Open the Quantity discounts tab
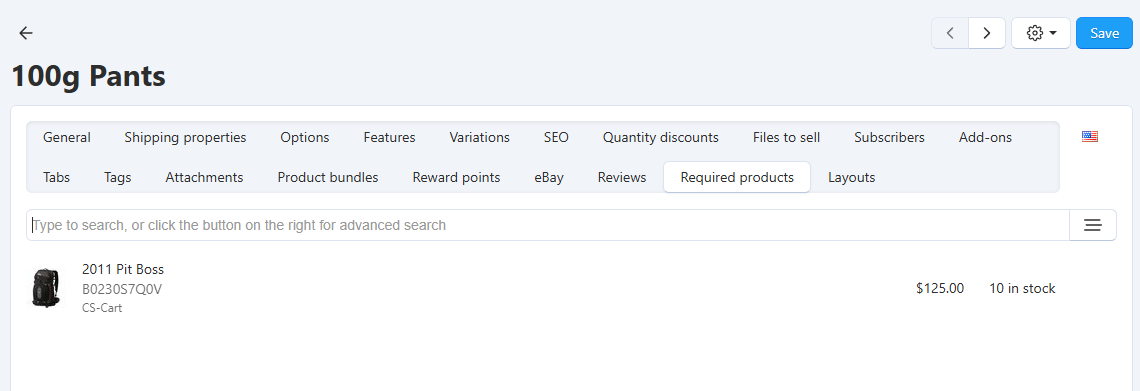1140x391 pixels. pyautogui.click(x=661, y=137)
